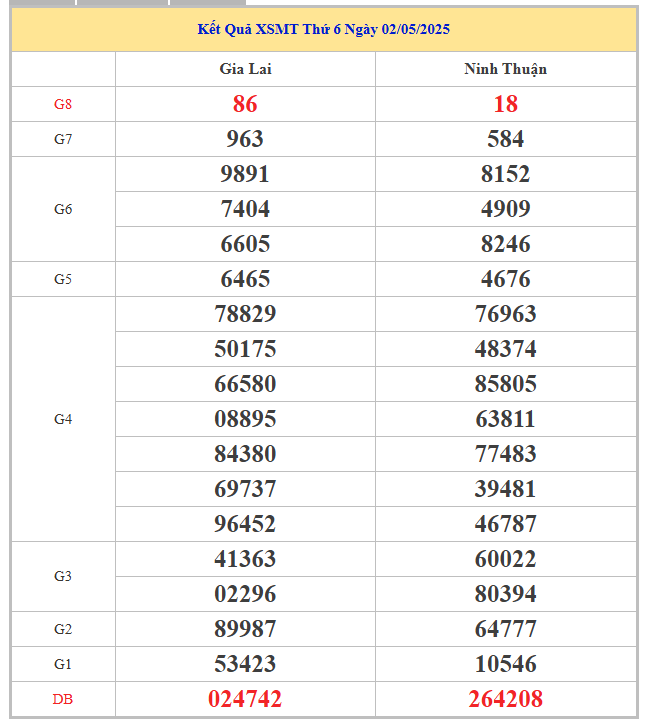
Task: Click the G8 prize row label
Action: 63,104
